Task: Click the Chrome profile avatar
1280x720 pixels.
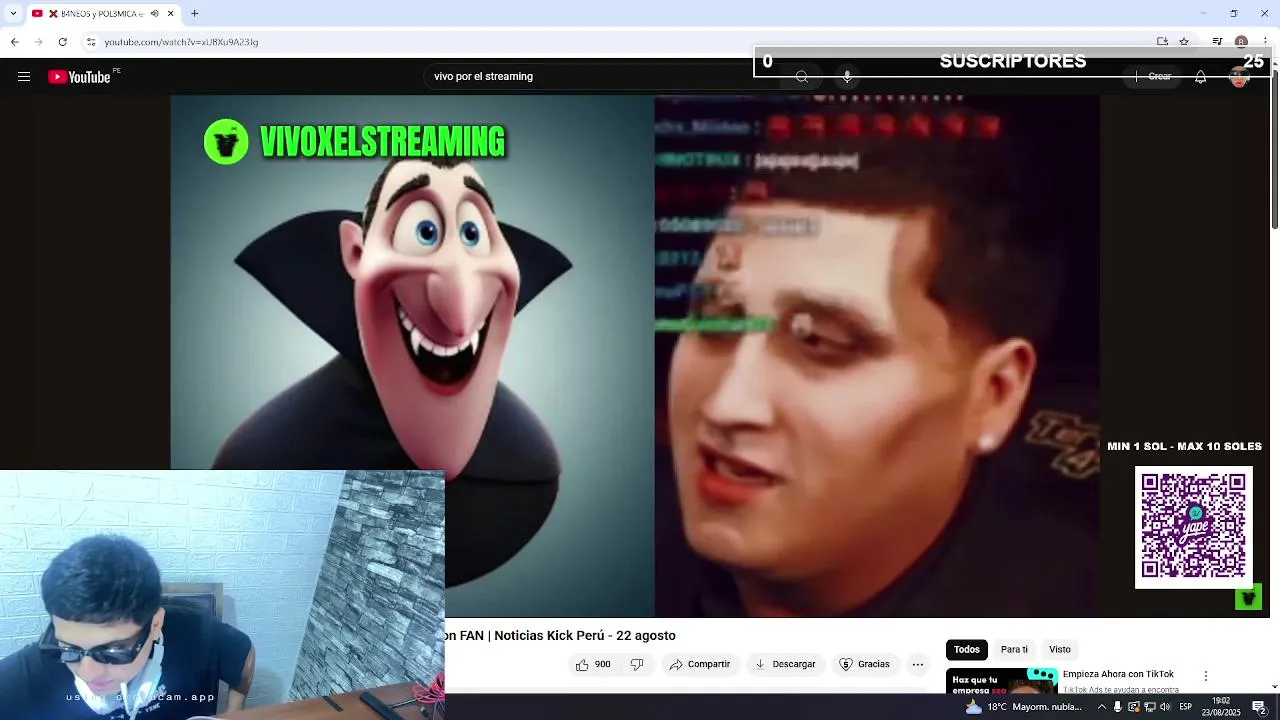Action: 1241,42
